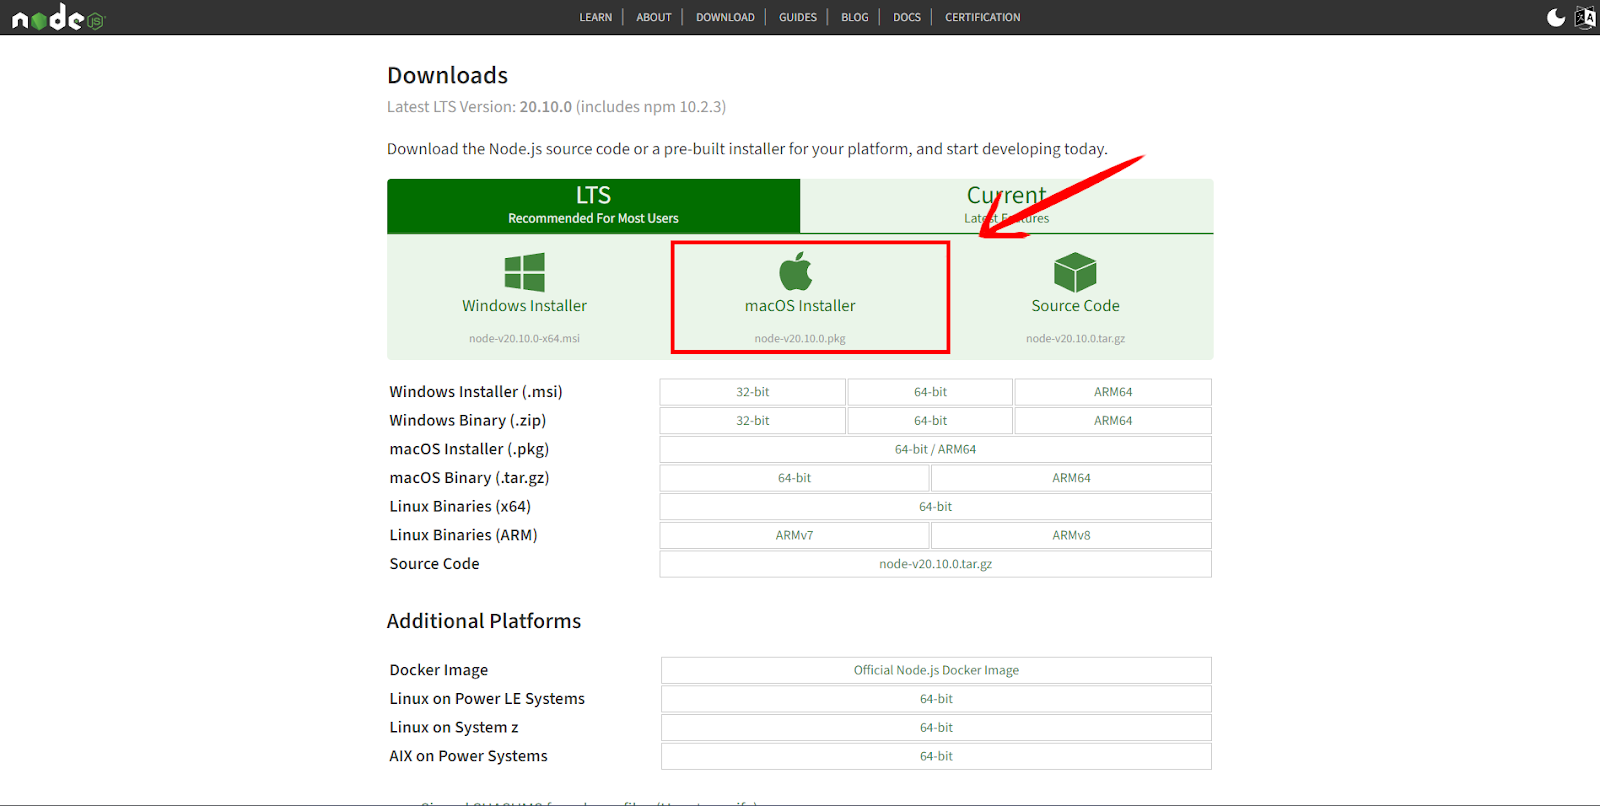The image size is (1600, 806).
Task: Download node-v20.10.0.tar.gz in Source Code row
Action: click(x=936, y=564)
